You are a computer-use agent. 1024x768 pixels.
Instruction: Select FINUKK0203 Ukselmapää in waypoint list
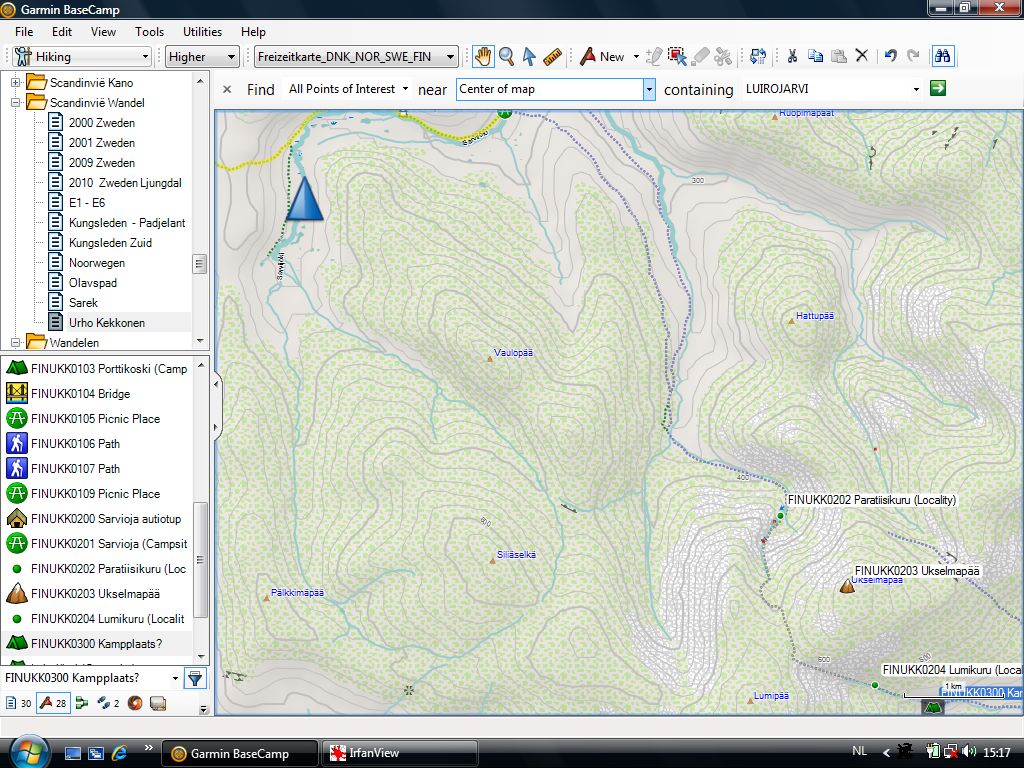tap(95, 594)
